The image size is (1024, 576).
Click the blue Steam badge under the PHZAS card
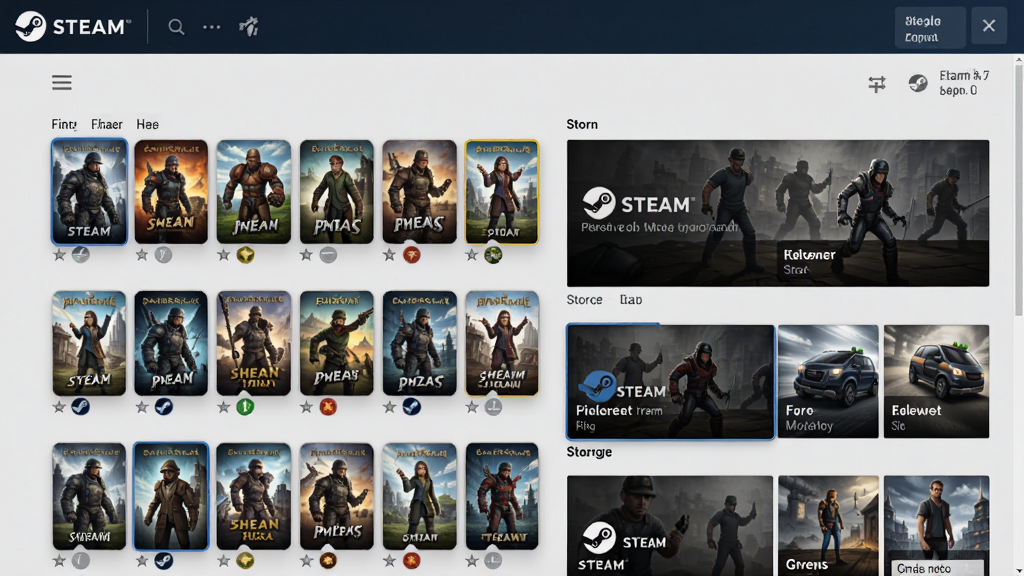click(411, 406)
